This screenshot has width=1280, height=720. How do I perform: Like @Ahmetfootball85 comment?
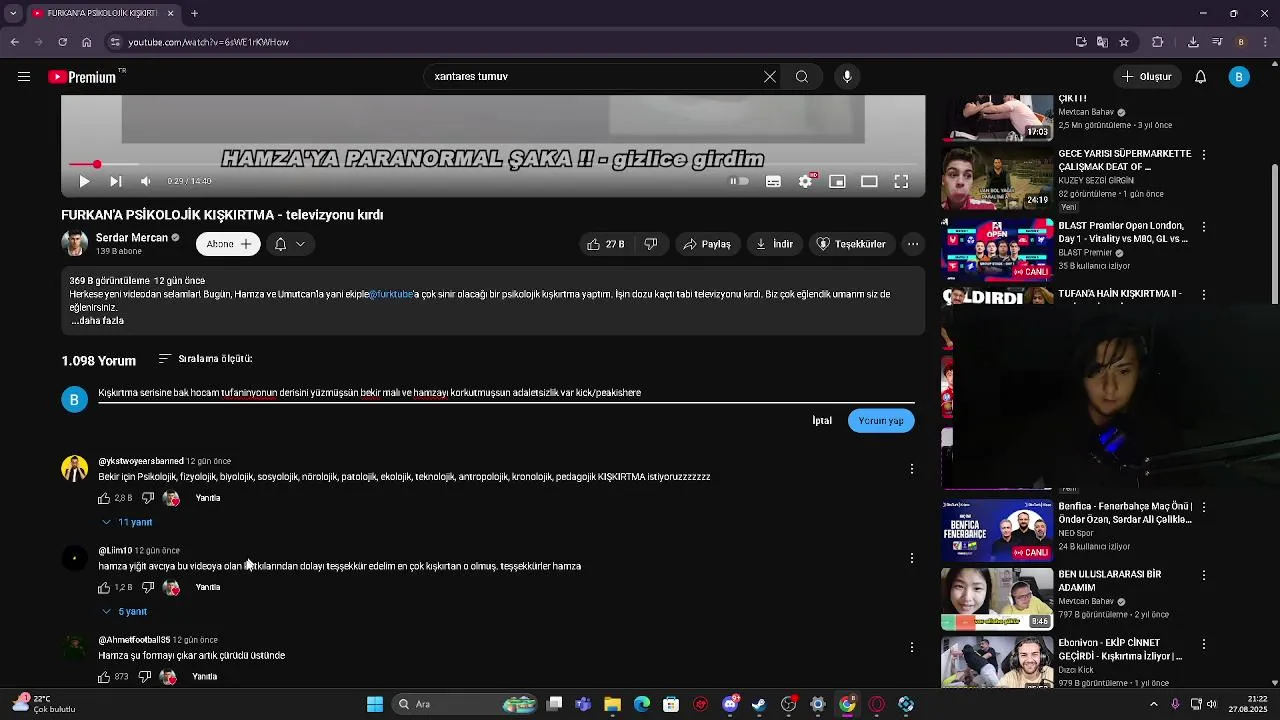coord(104,677)
